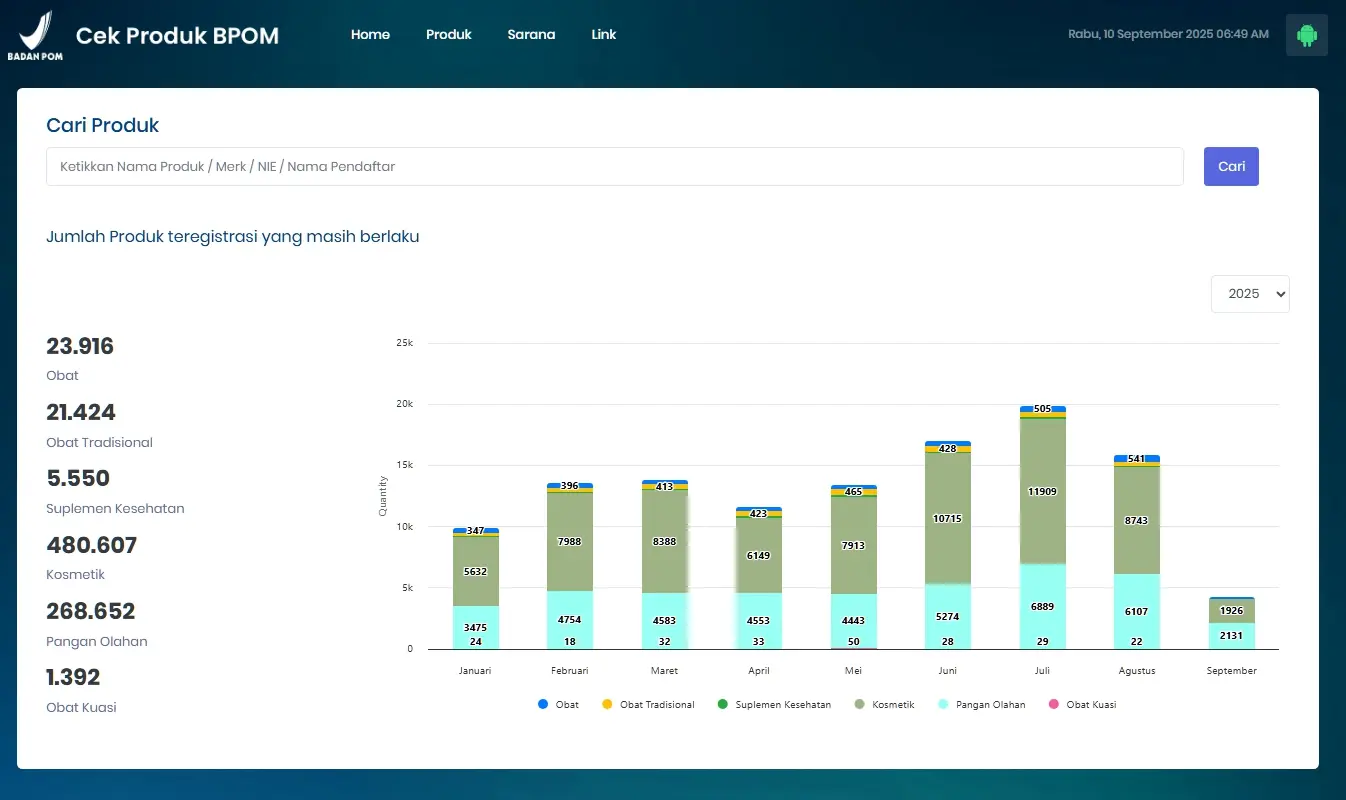
Task: Focus the product name search field
Action: [x=614, y=167]
